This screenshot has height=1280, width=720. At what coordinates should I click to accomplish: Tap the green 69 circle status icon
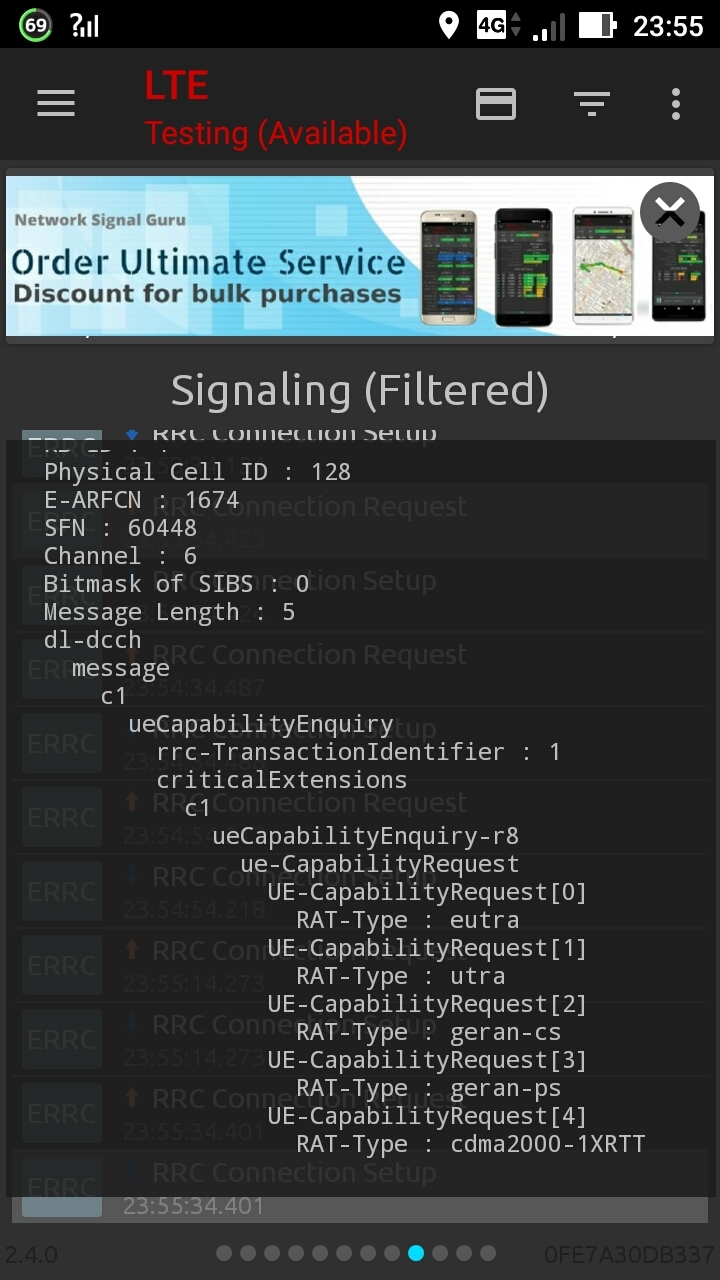[x=36, y=25]
